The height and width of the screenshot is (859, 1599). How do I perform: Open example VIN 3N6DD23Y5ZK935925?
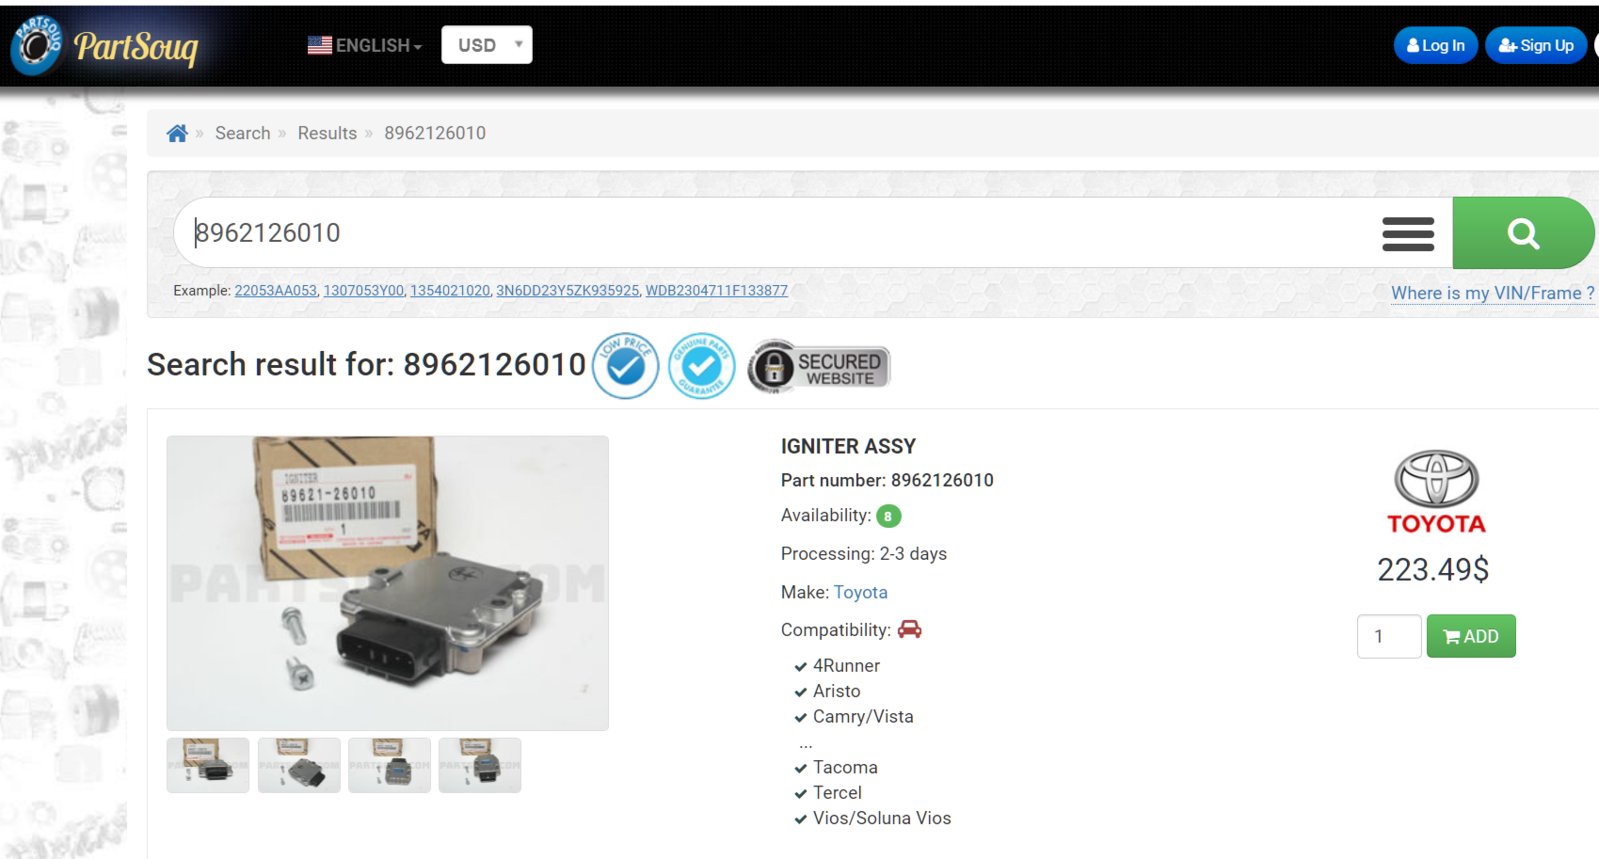click(568, 291)
